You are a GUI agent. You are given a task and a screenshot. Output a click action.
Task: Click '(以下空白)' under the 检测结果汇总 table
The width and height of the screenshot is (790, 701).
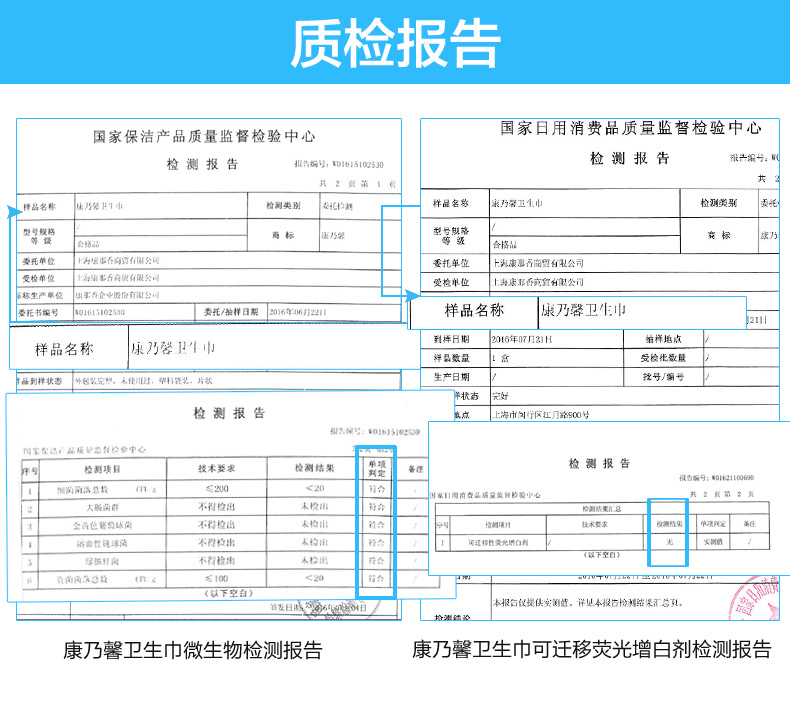tap(602, 555)
